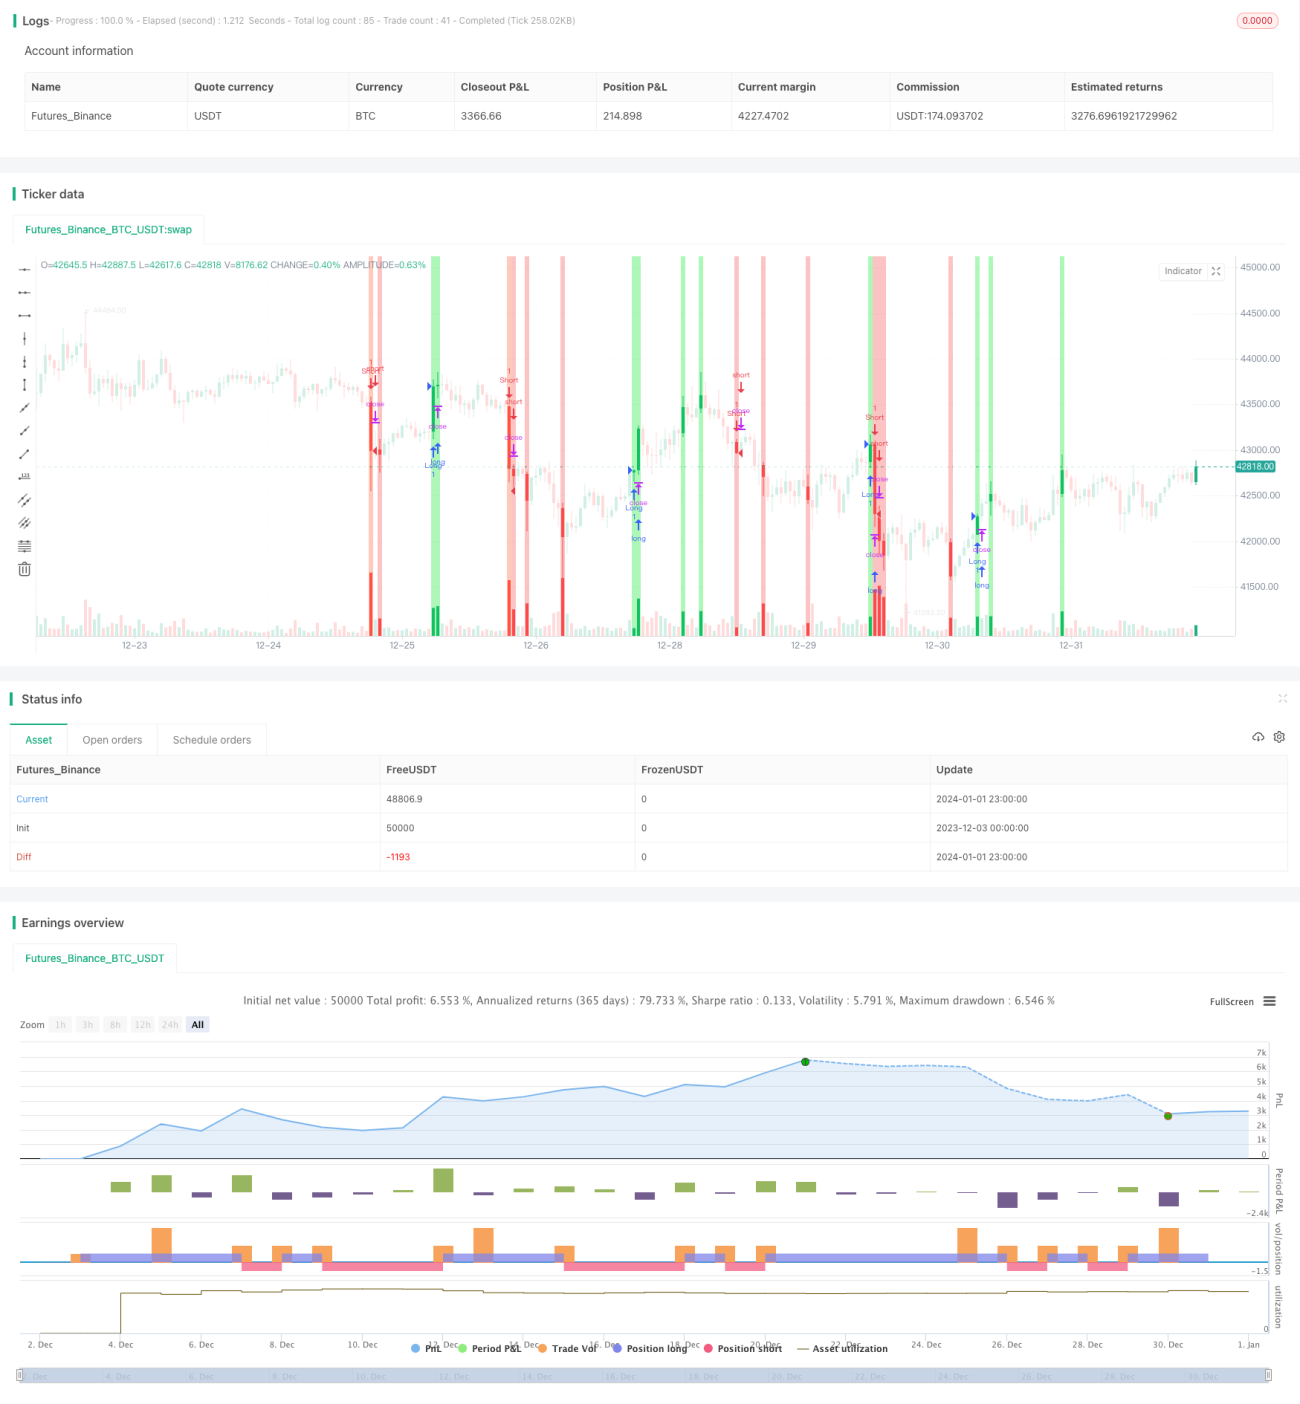The height and width of the screenshot is (1404, 1300).
Task: Select the parallel channel lines tool
Action: [x=24, y=500]
